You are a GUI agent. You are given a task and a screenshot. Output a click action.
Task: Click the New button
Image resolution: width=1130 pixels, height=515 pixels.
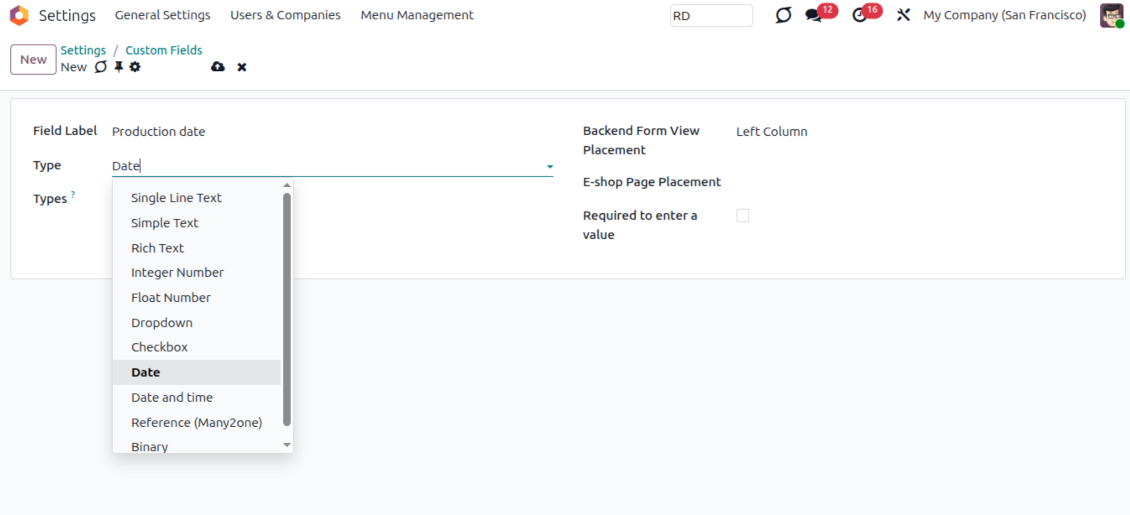[x=33, y=60]
